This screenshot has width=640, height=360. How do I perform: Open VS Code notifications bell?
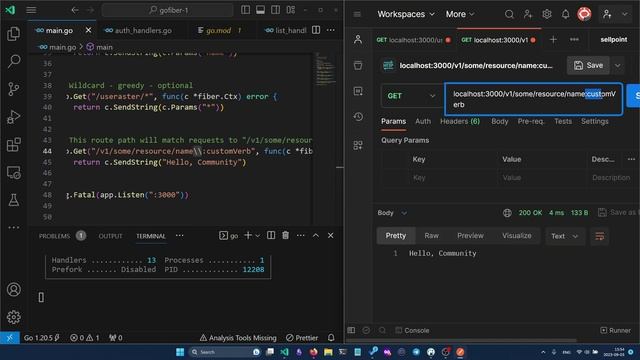click(x=331, y=338)
